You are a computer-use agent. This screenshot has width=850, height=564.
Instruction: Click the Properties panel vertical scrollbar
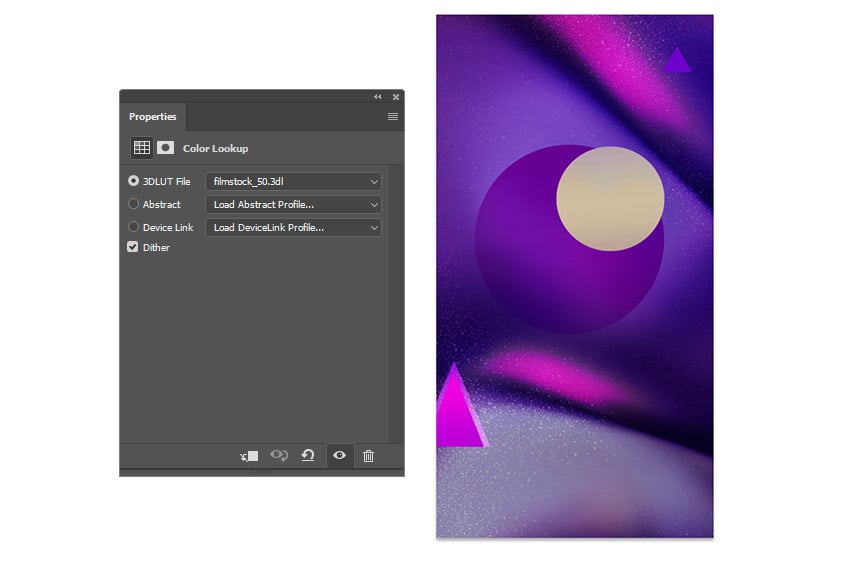click(395, 304)
